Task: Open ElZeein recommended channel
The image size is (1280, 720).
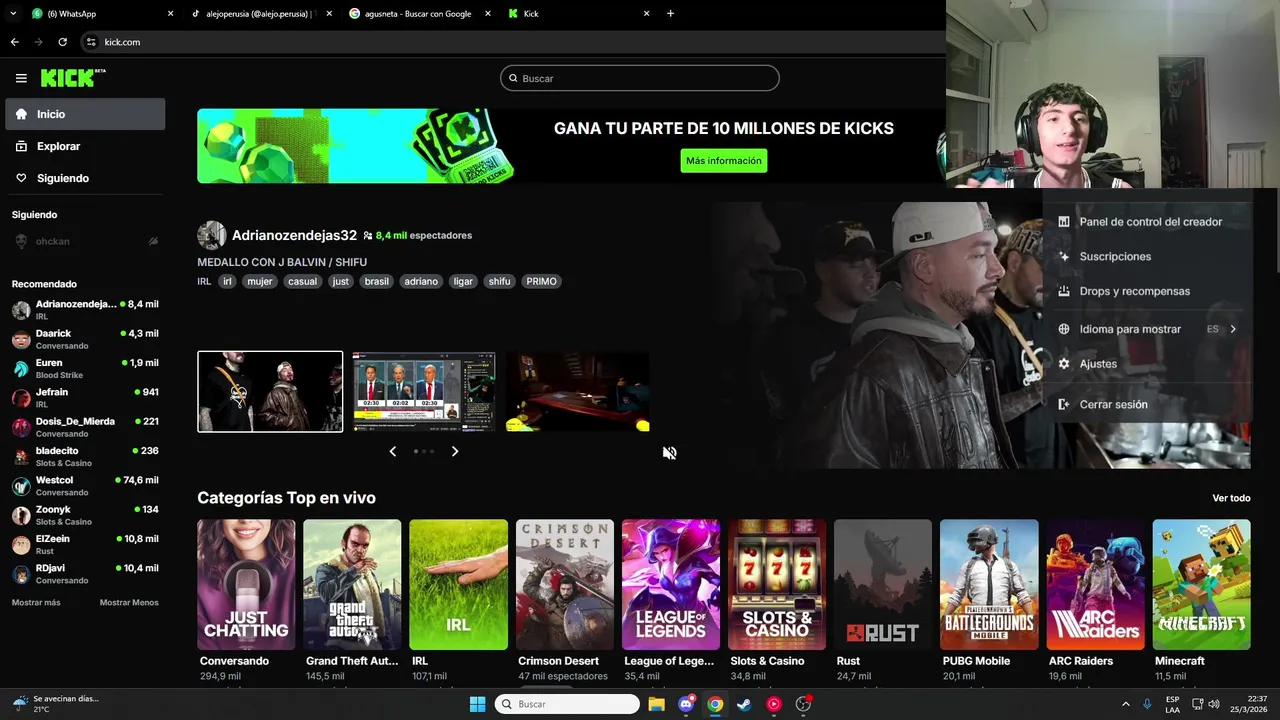Action: (85, 544)
